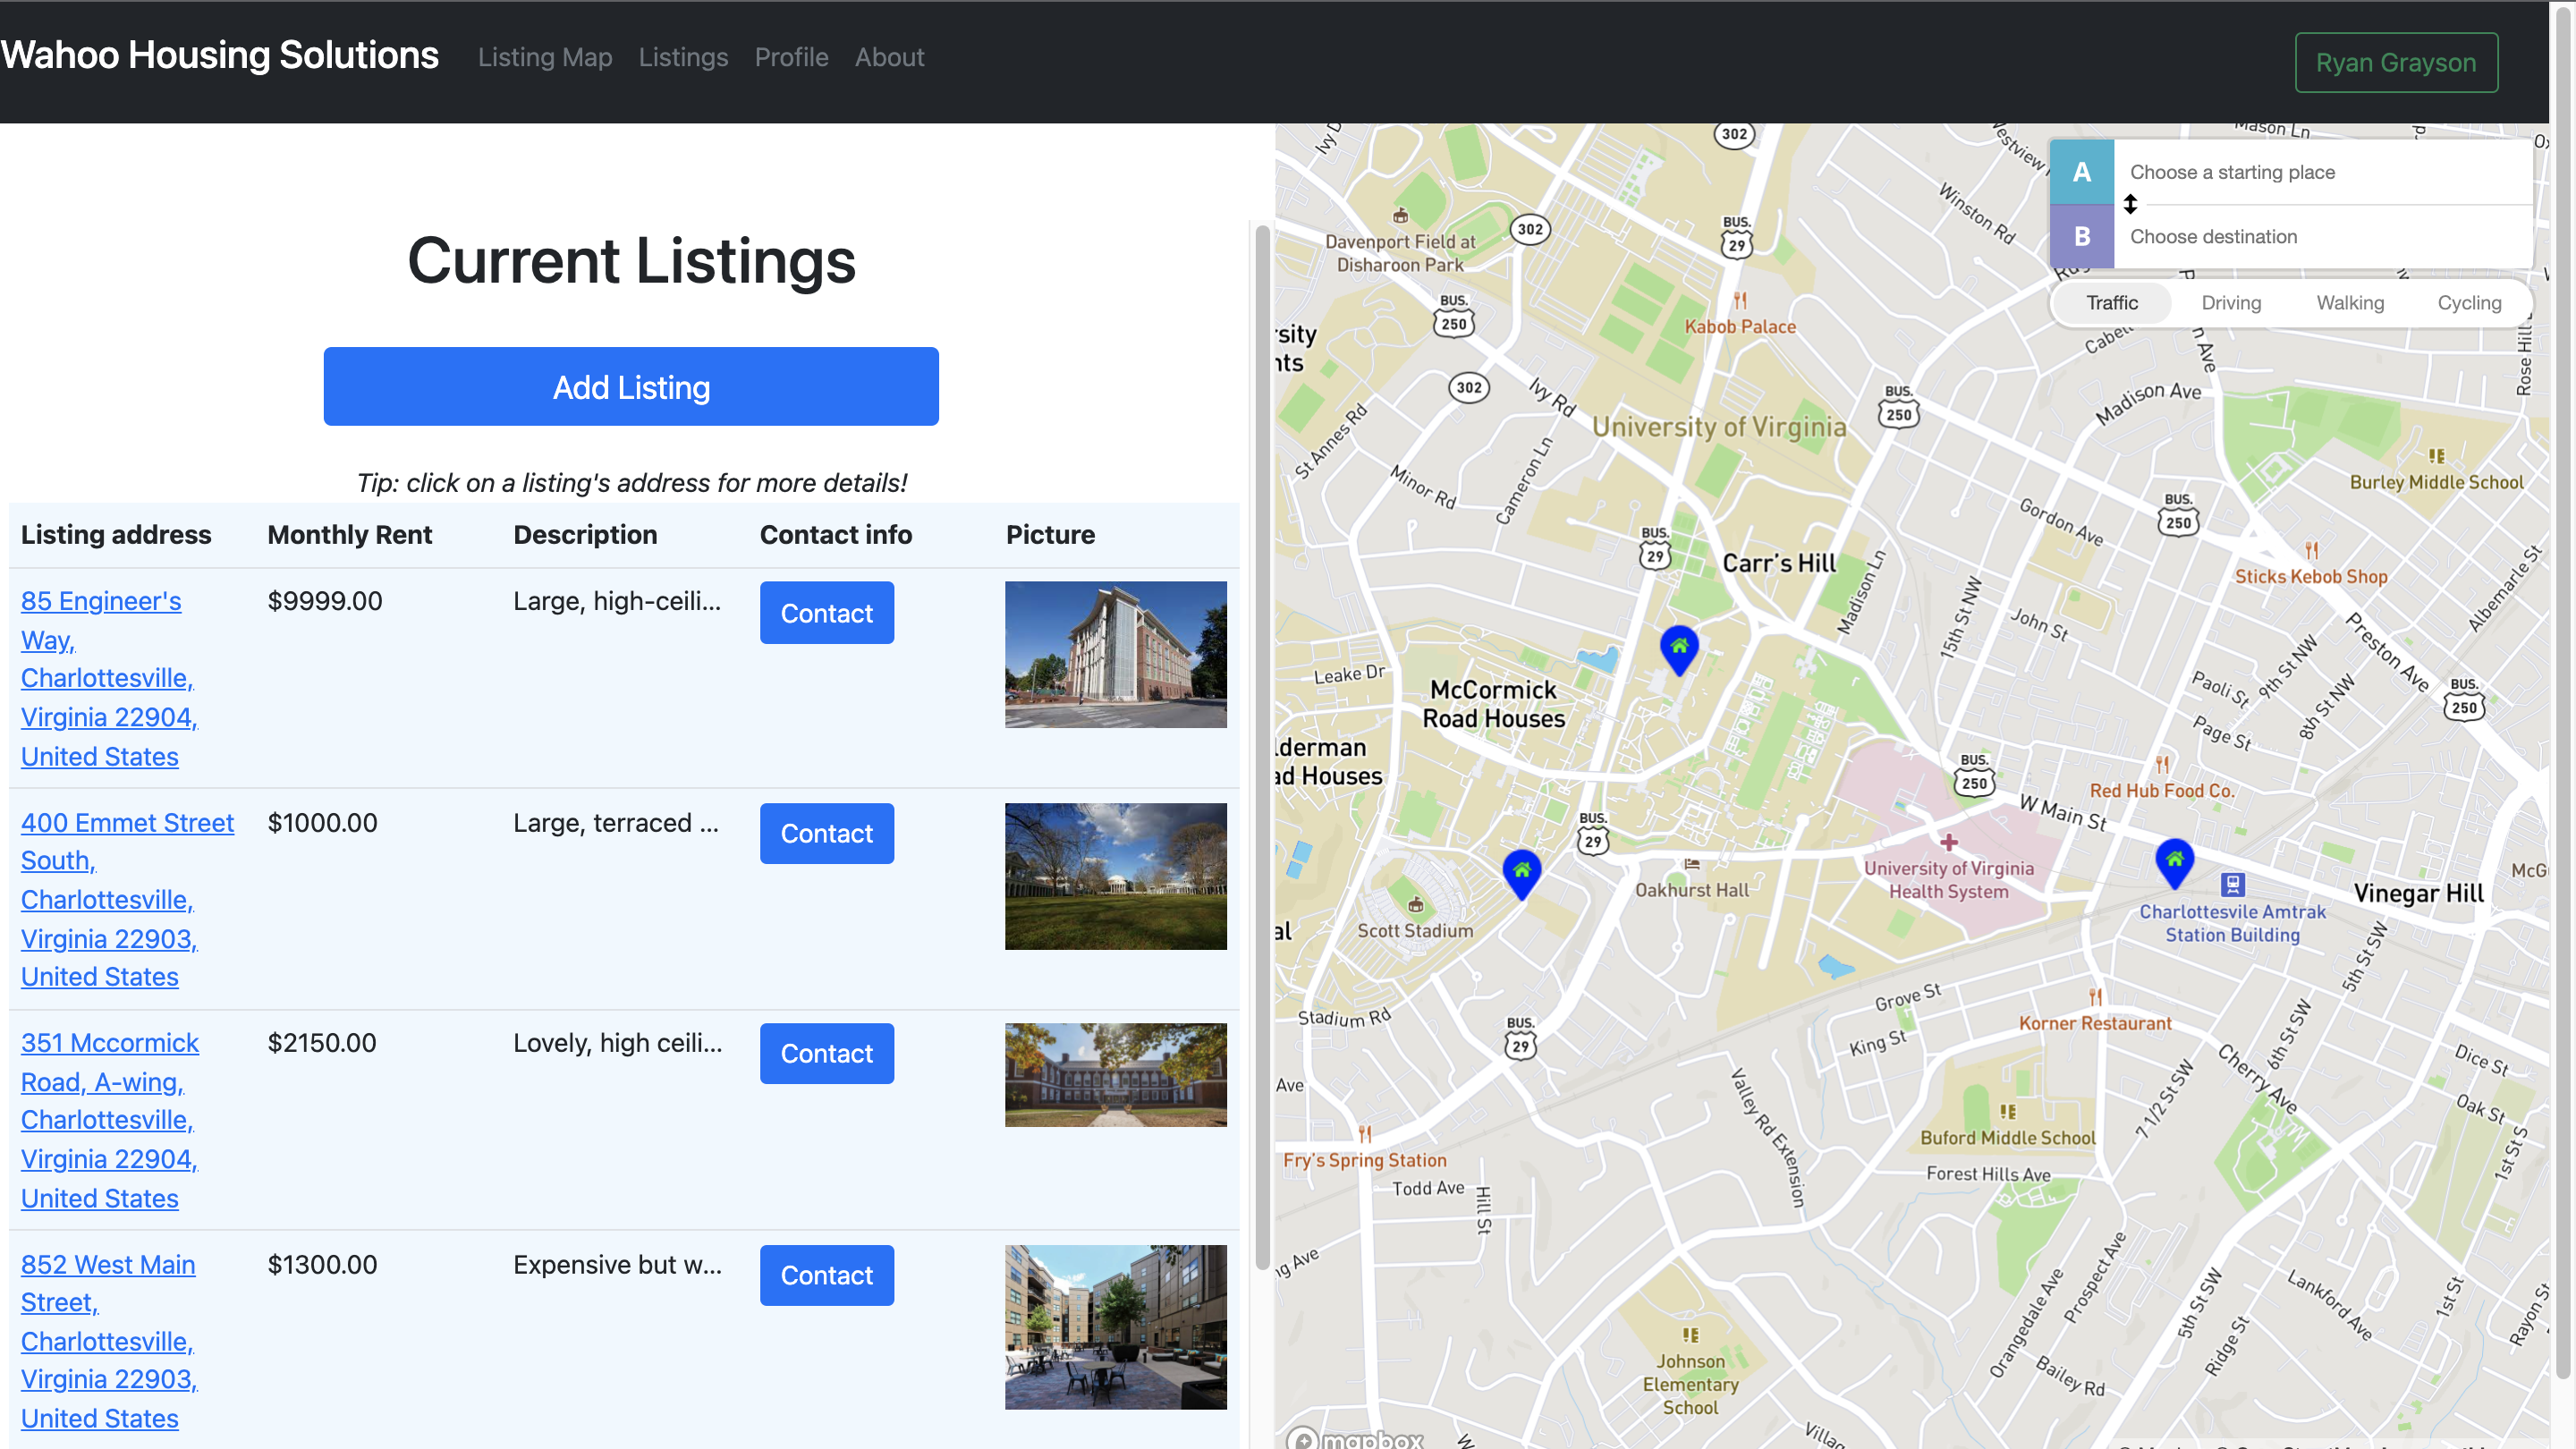Click the 'Expensive but w...' description
Screen dimensions: 2576x1449
[617, 1266]
